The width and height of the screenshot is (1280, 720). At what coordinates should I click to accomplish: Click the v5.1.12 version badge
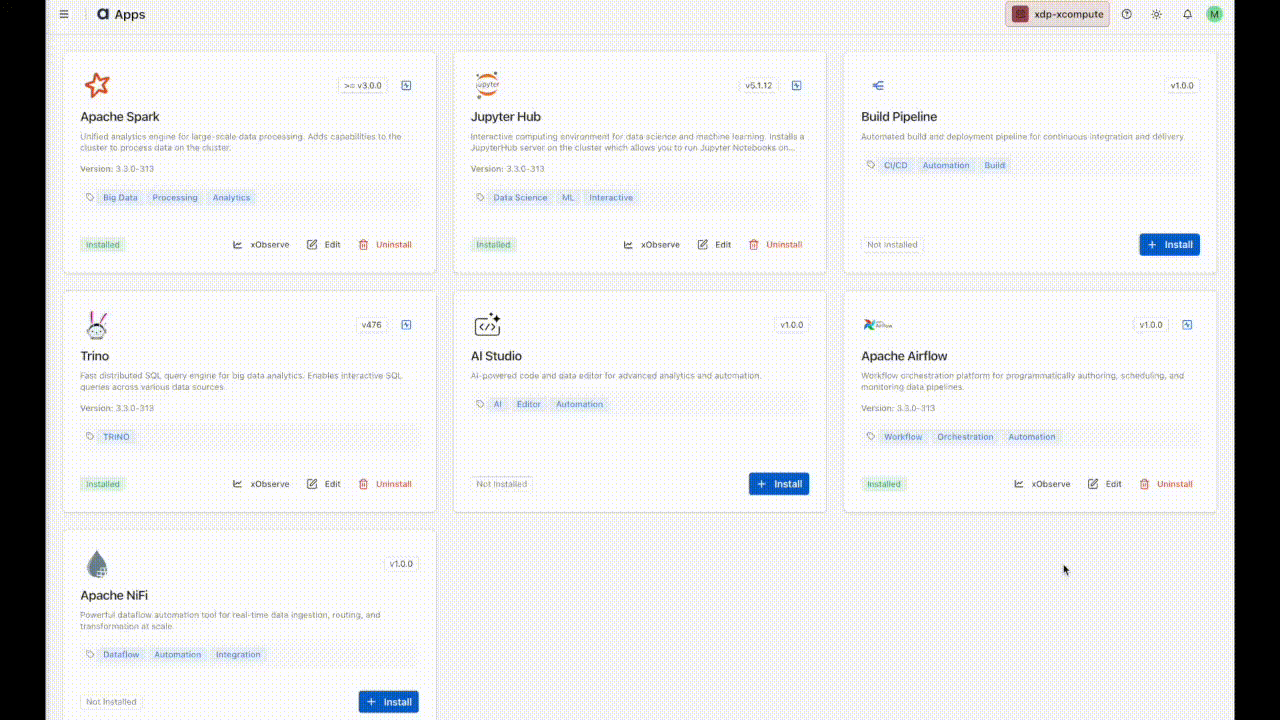(x=759, y=86)
